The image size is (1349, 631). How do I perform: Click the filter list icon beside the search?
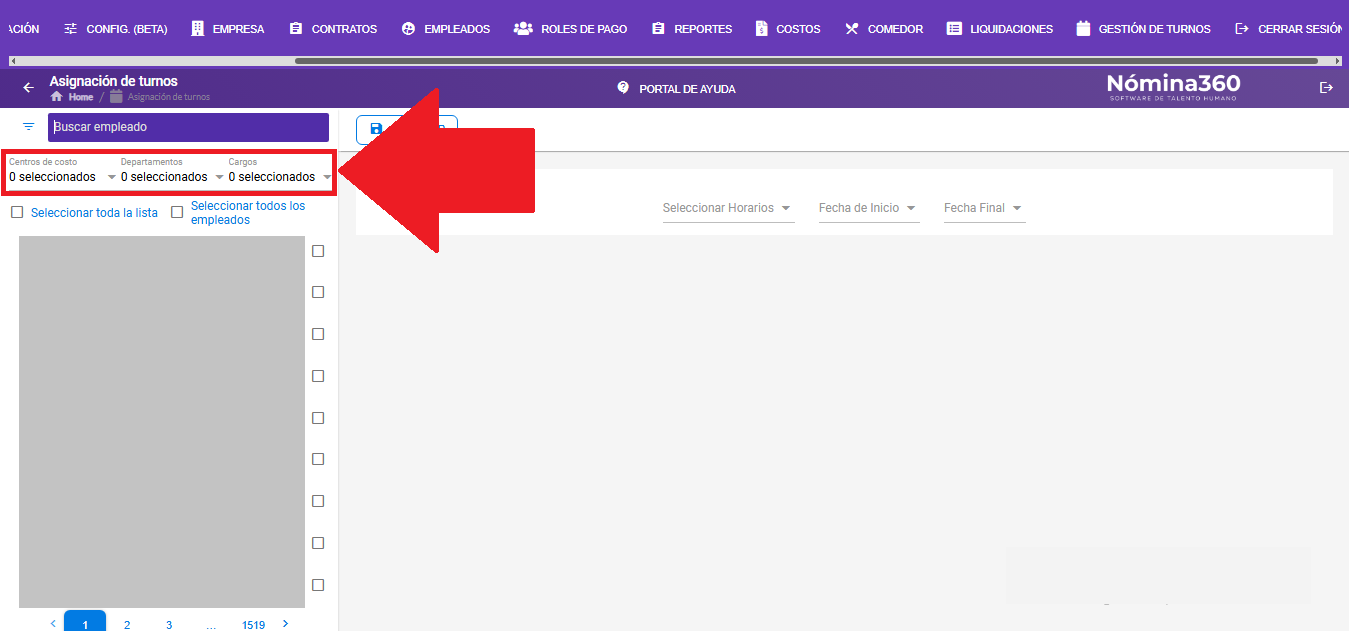(28, 127)
